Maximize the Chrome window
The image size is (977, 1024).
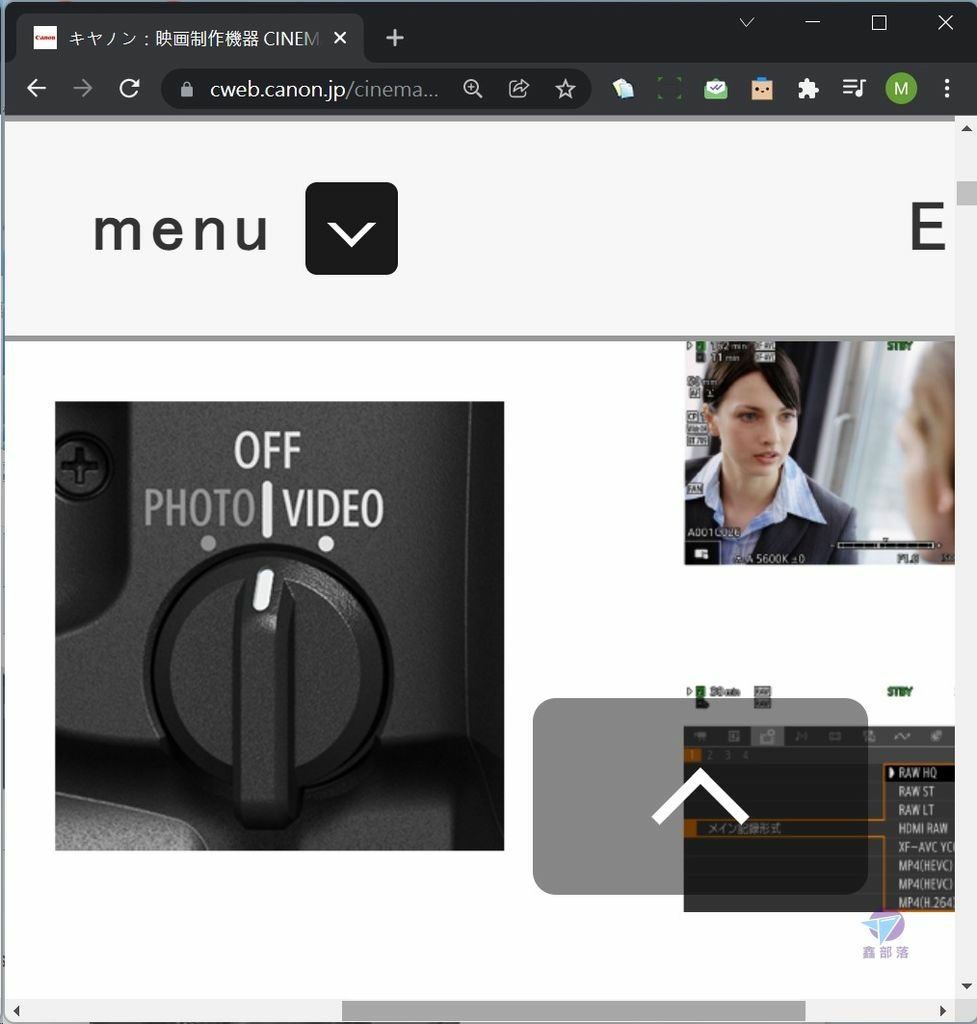click(x=879, y=23)
